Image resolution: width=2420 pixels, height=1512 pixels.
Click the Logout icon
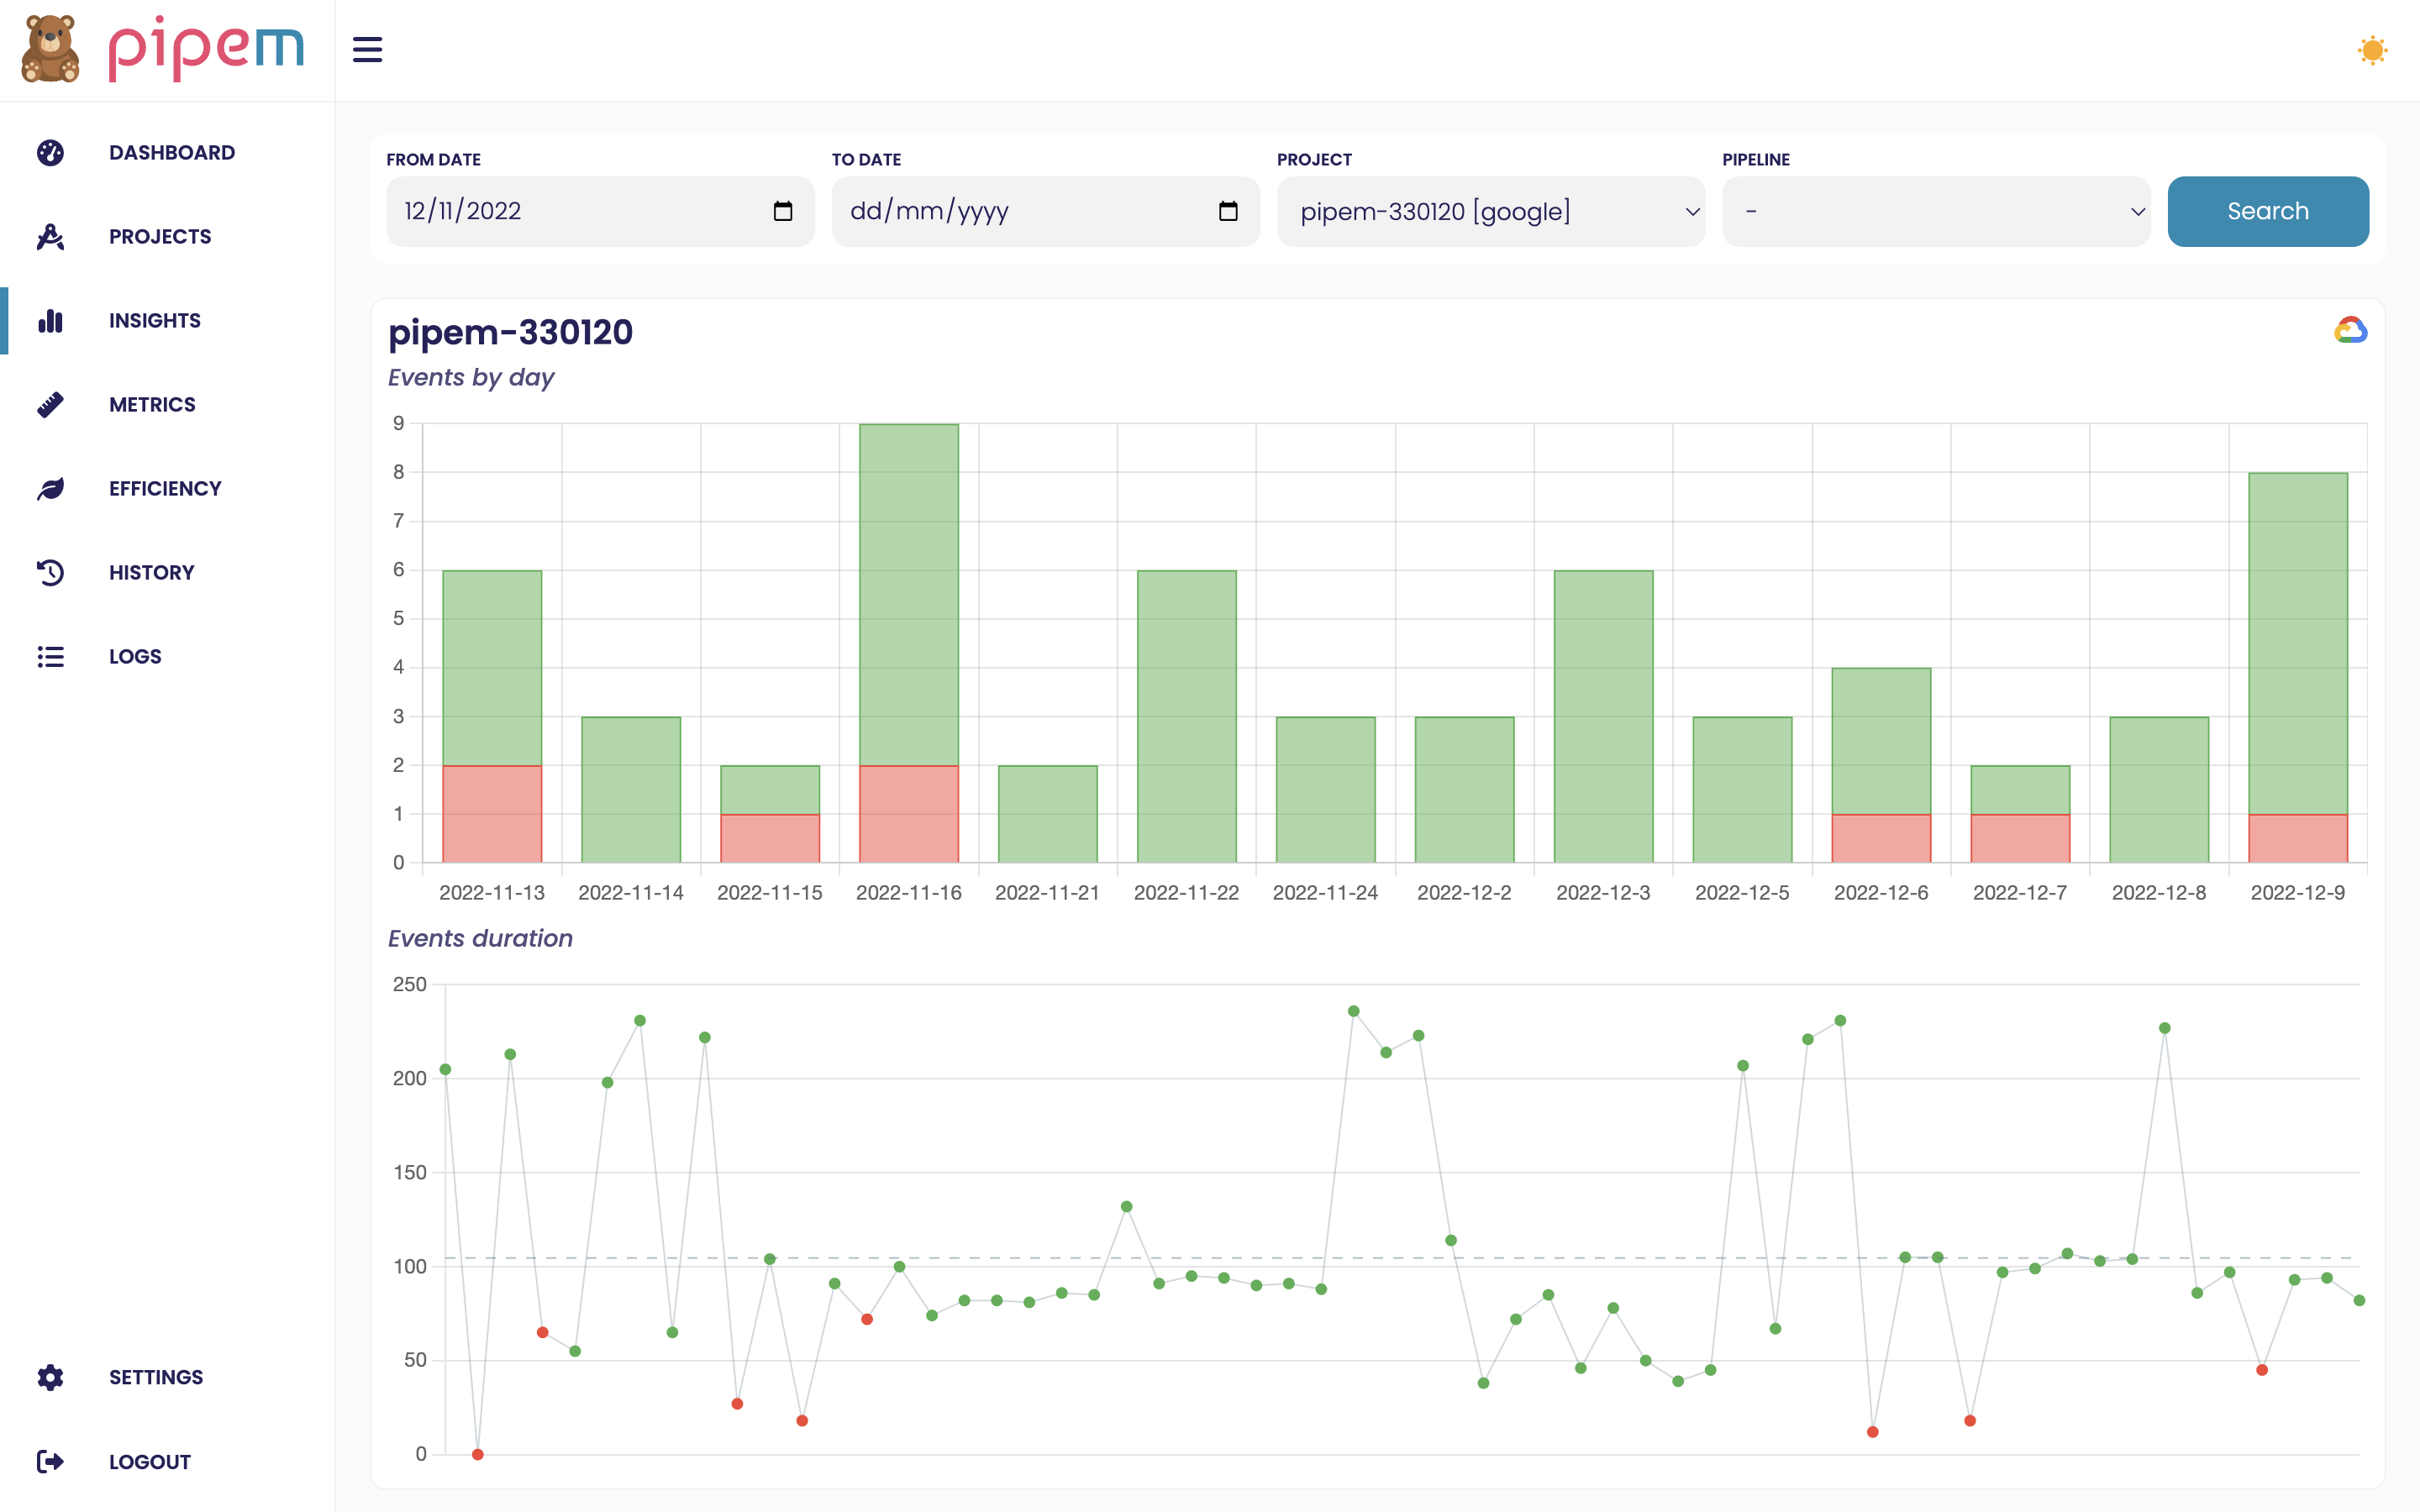(50, 1461)
